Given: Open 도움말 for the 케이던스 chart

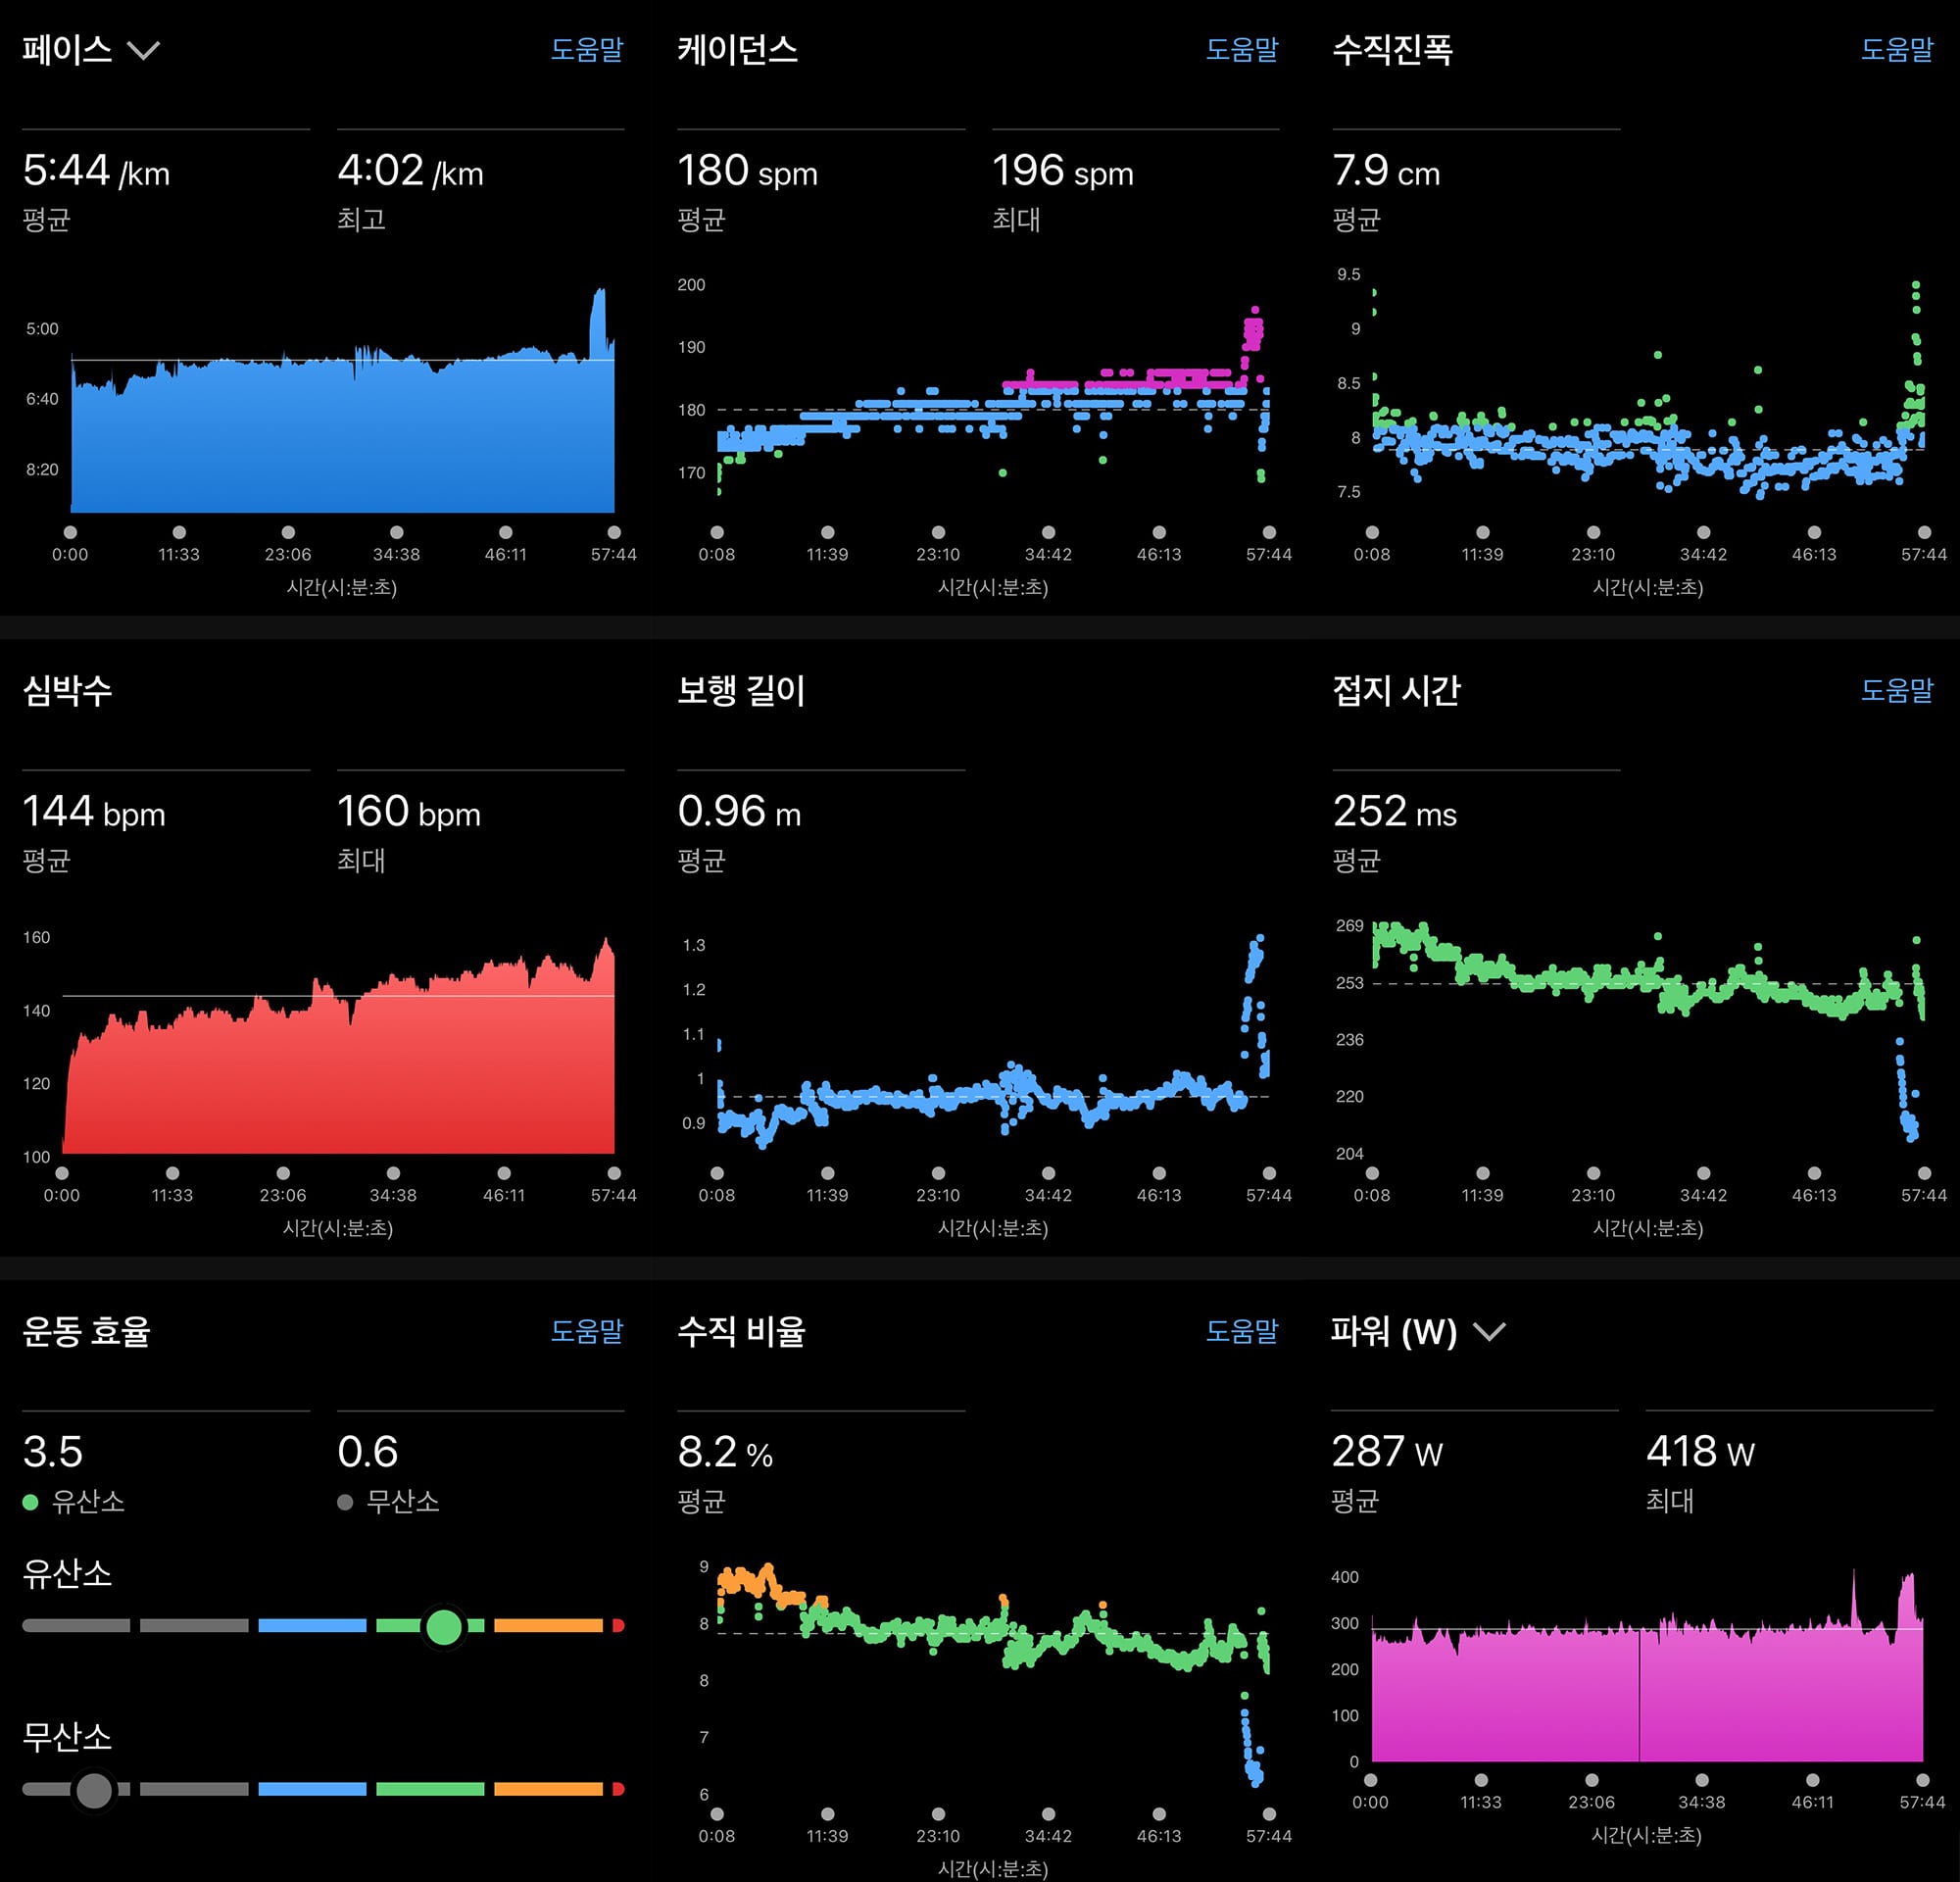Looking at the screenshot, I should click(x=1242, y=49).
